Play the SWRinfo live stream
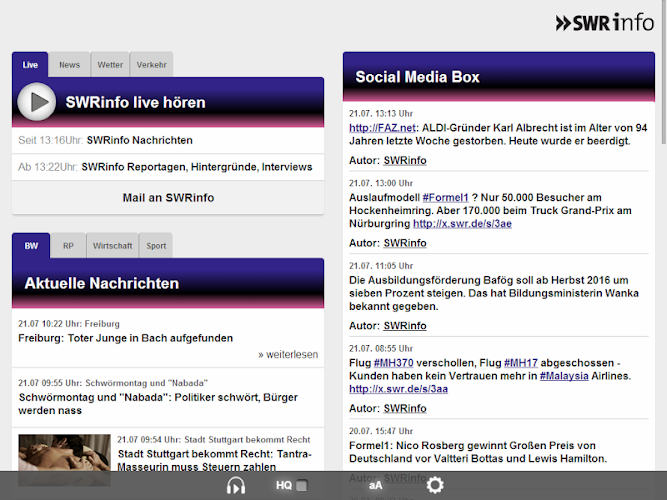This screenshot has height=500, width=667. tap(37, 102)
